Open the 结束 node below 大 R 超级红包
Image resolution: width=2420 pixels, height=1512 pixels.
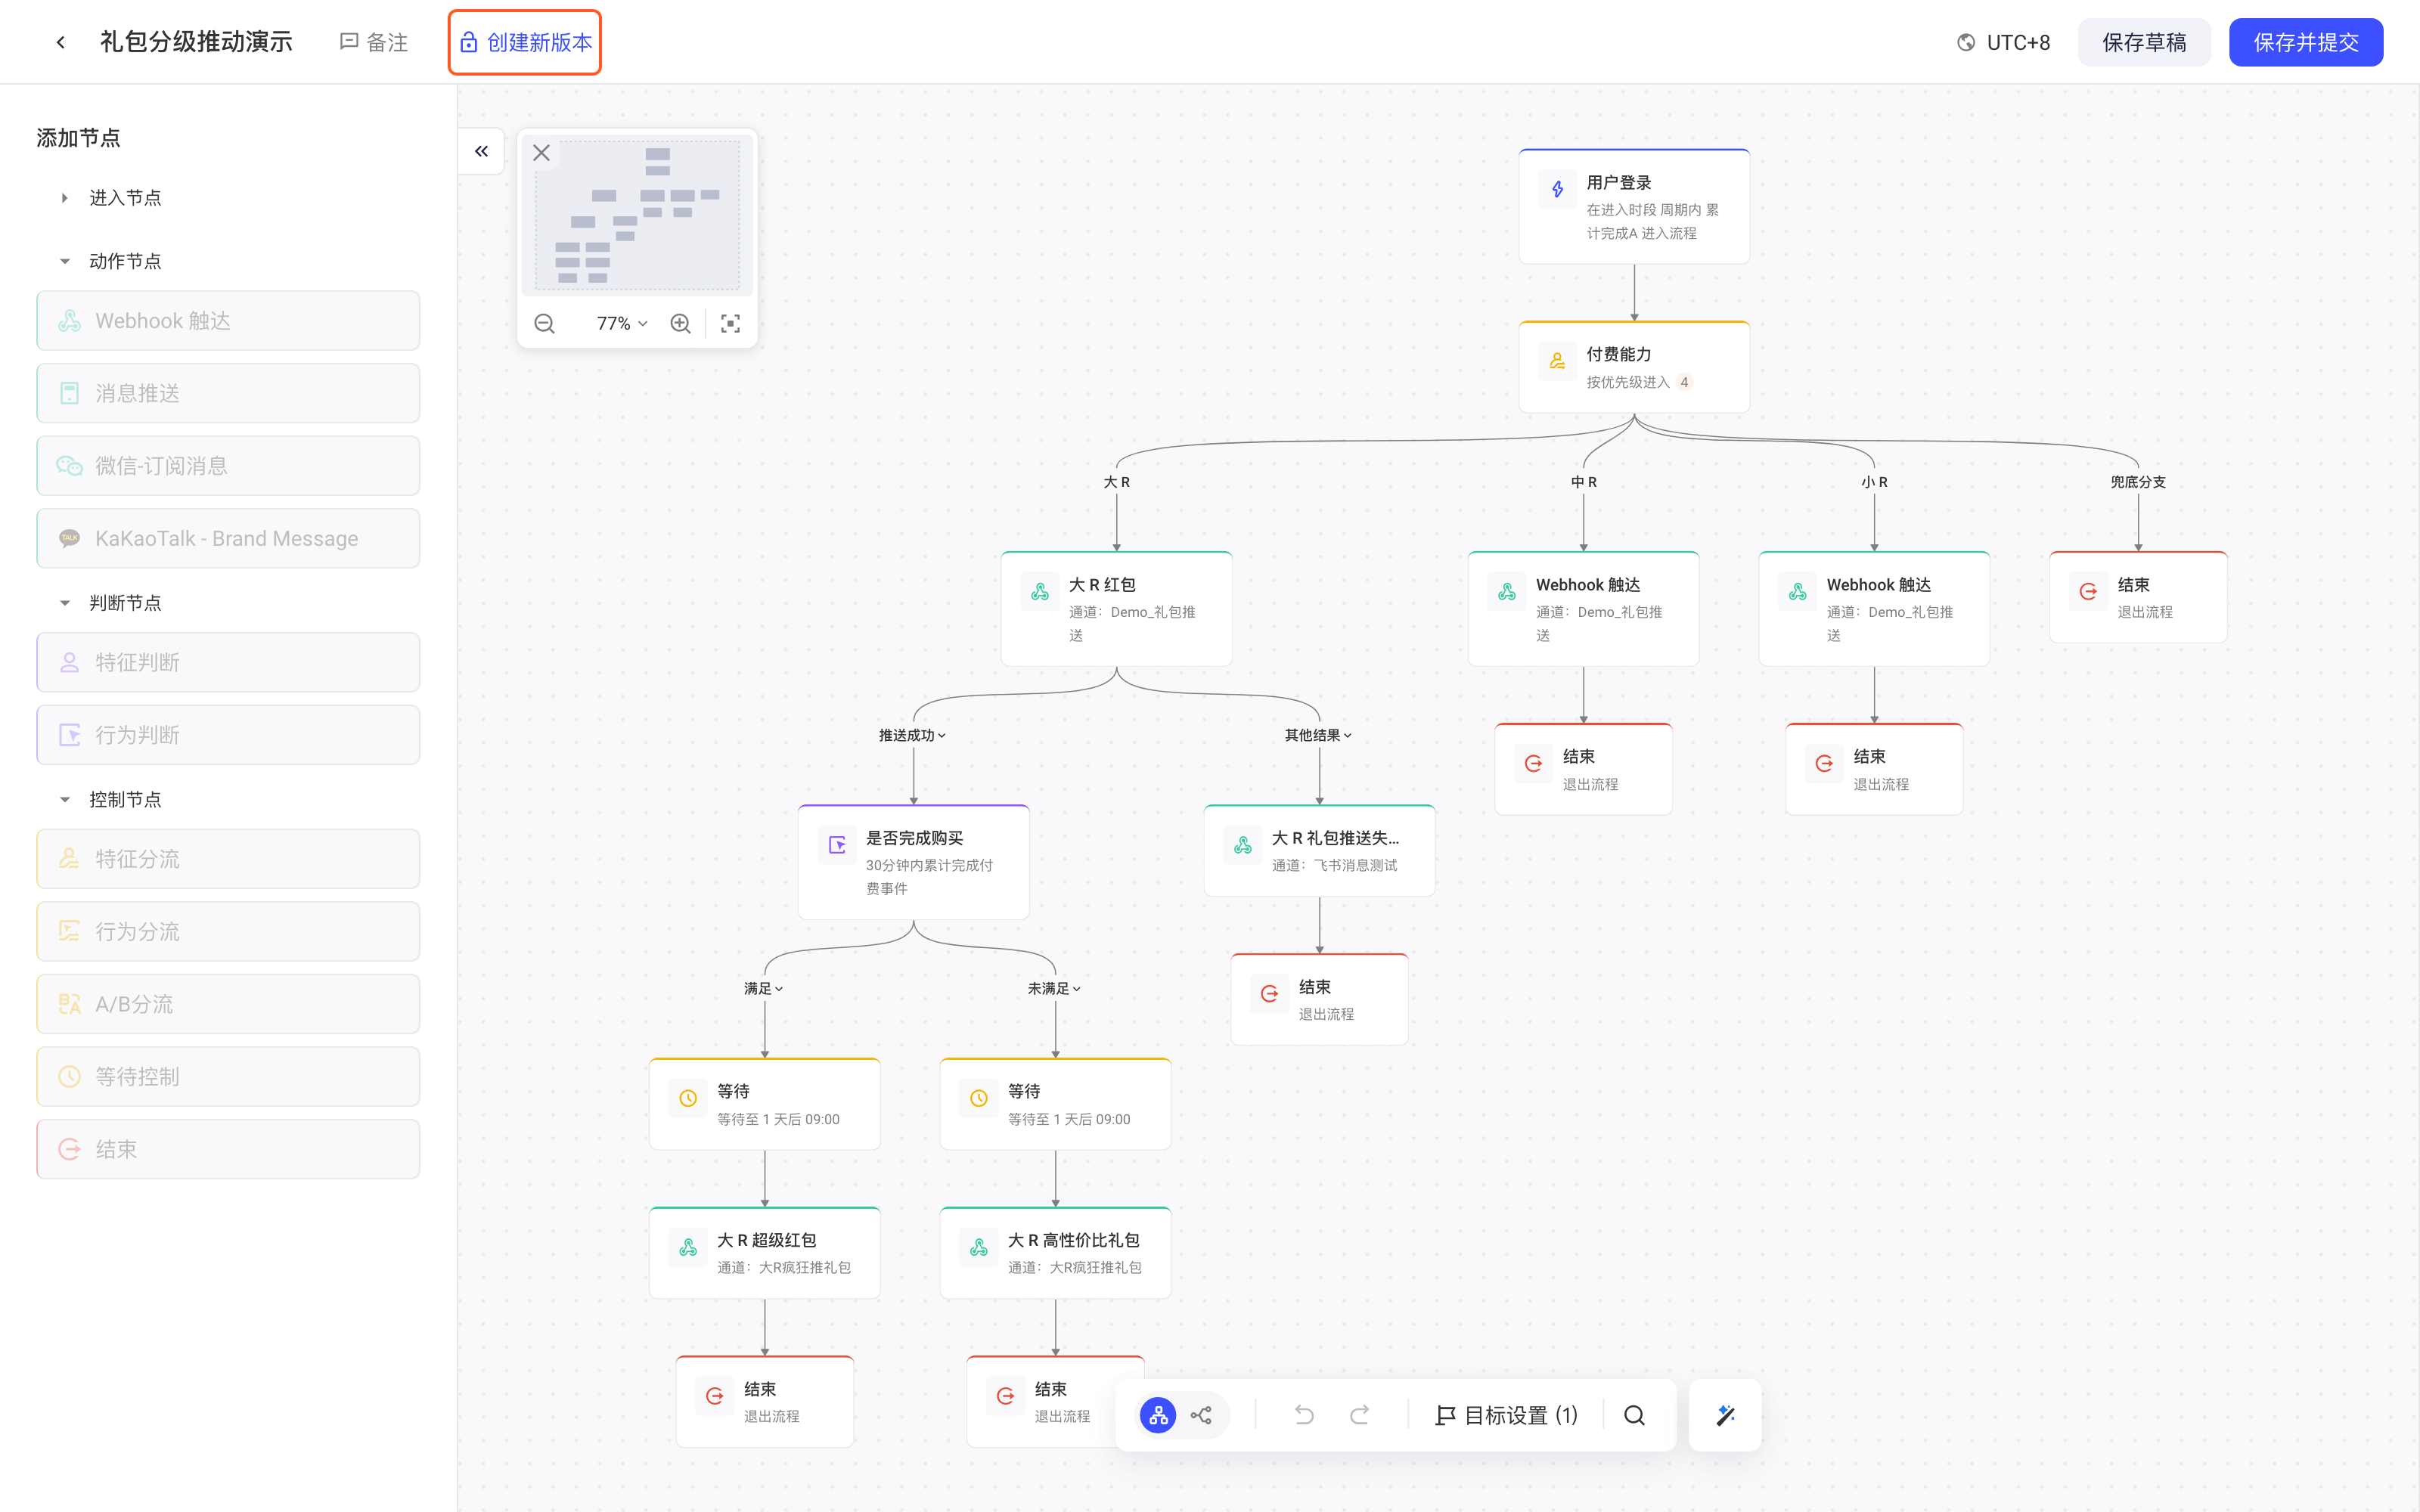tap(764, 1402)
